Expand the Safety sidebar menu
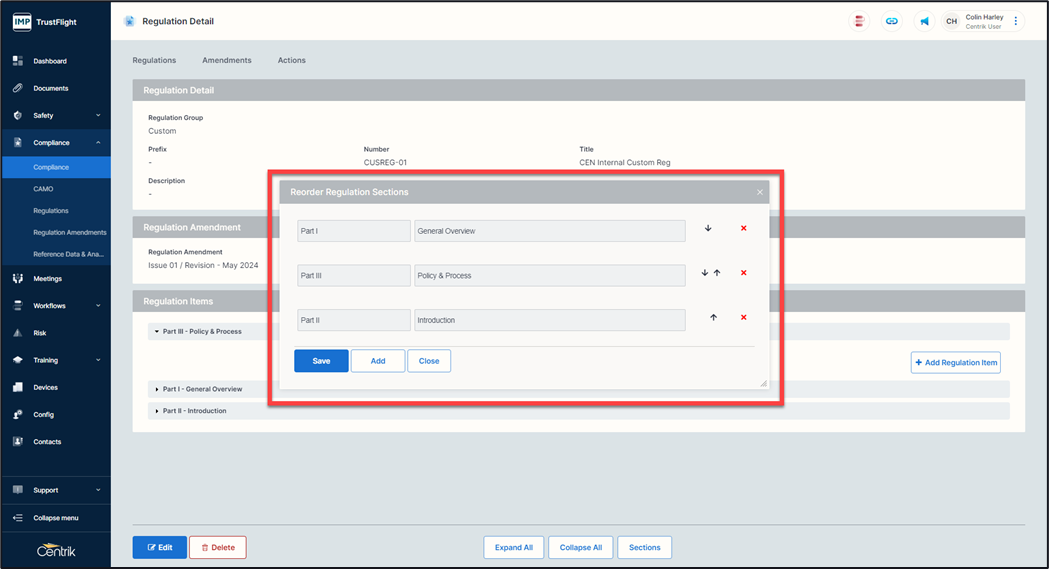 tap(55, 115)
